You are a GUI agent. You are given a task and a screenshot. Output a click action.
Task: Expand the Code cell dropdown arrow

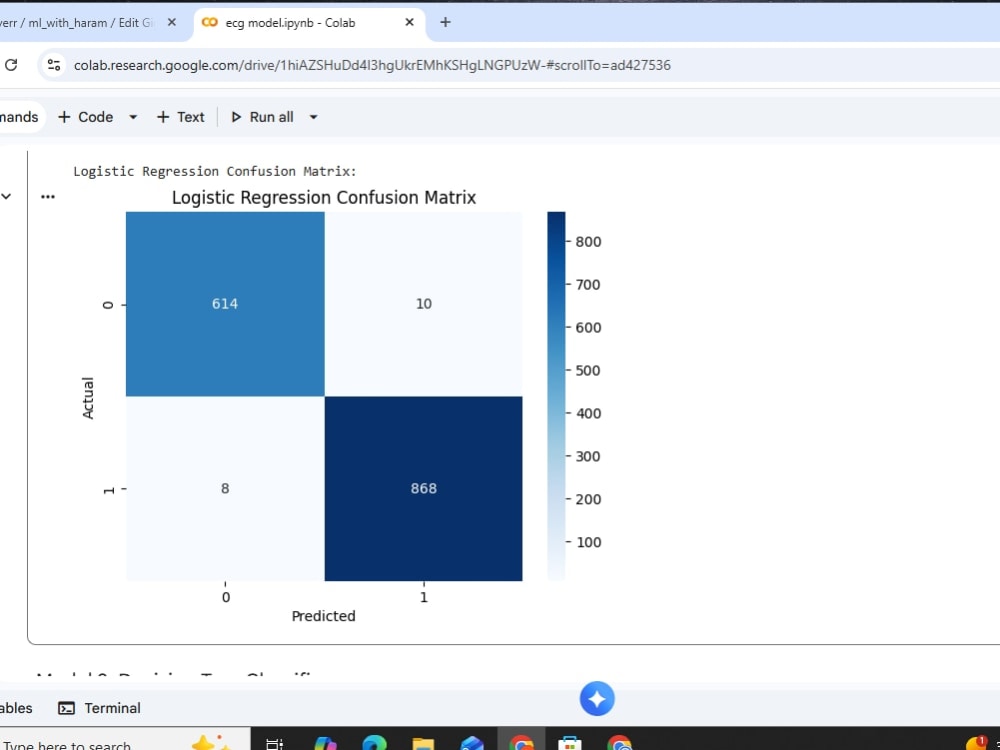point(133,117)
